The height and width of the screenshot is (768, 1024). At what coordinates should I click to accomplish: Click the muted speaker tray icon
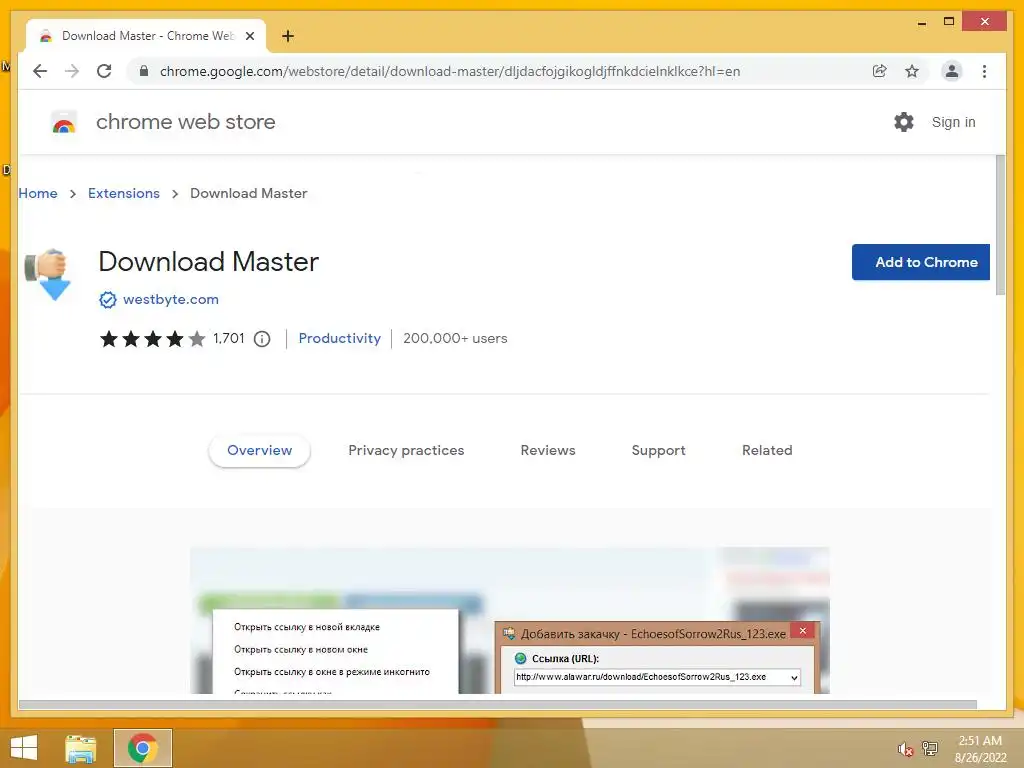[905, 749]
